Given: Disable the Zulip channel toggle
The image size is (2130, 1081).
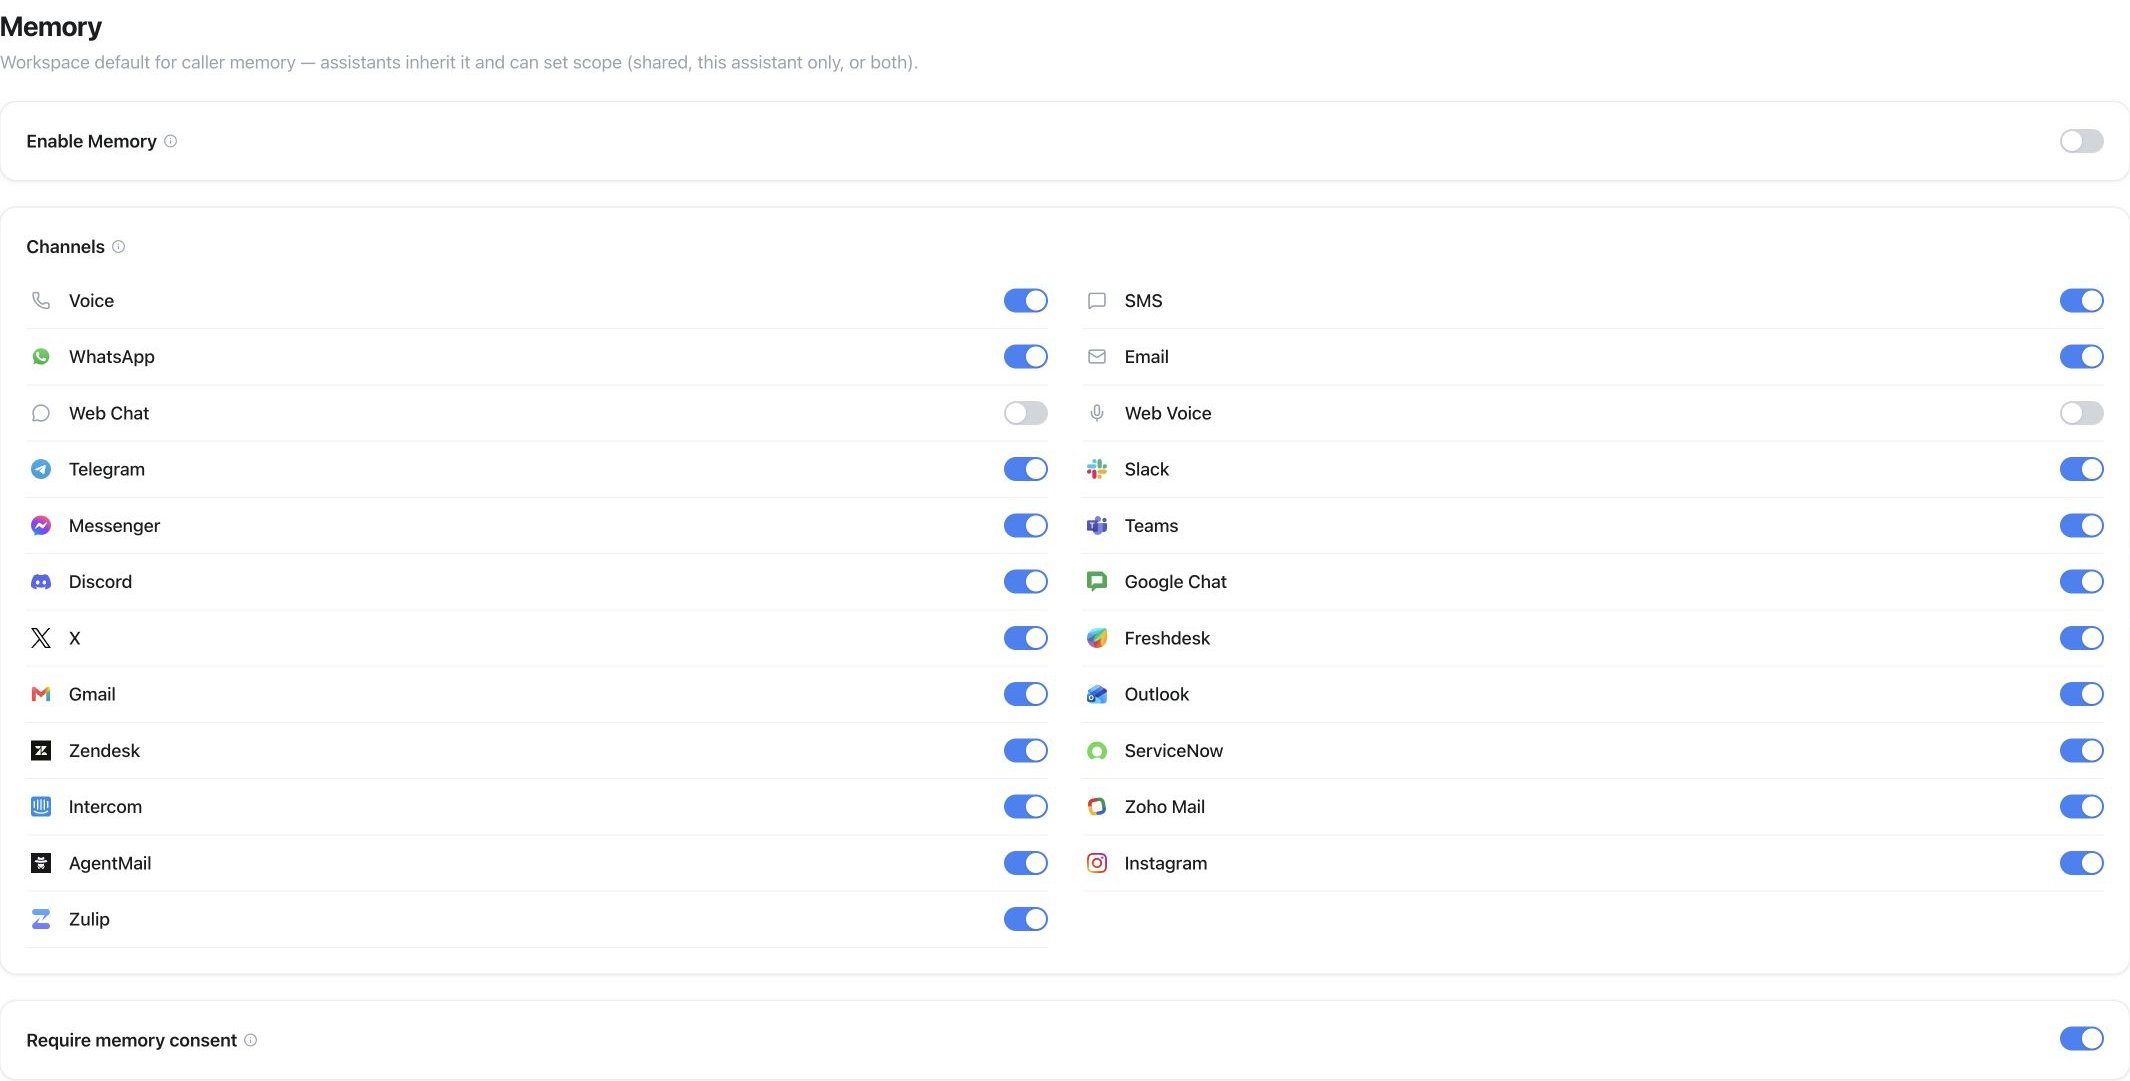Looking at the screenshot, I should pyautogui.click(x=1025, y=919).
